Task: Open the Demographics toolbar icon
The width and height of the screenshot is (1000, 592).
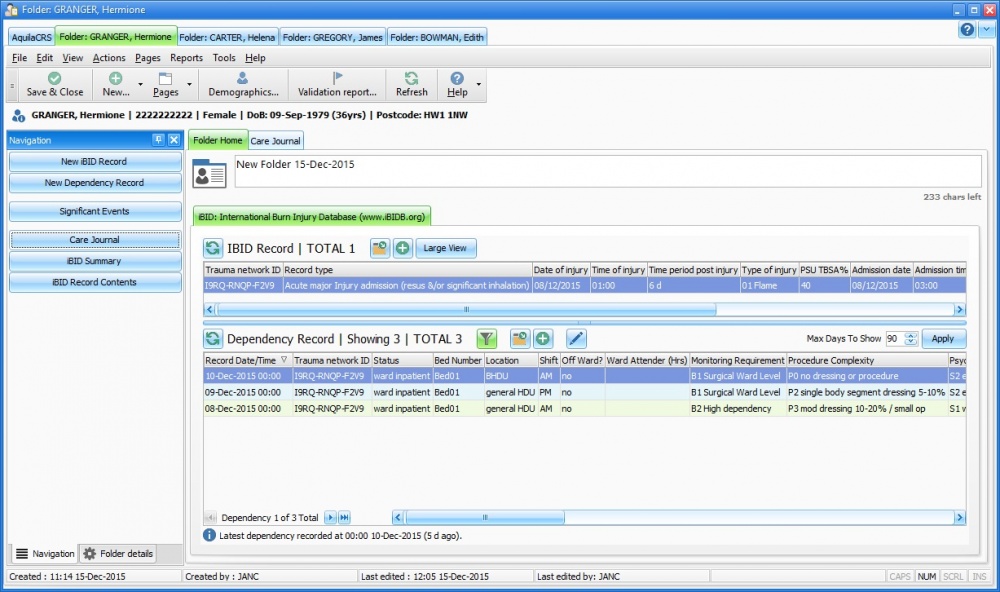Action: click(243, 79)
